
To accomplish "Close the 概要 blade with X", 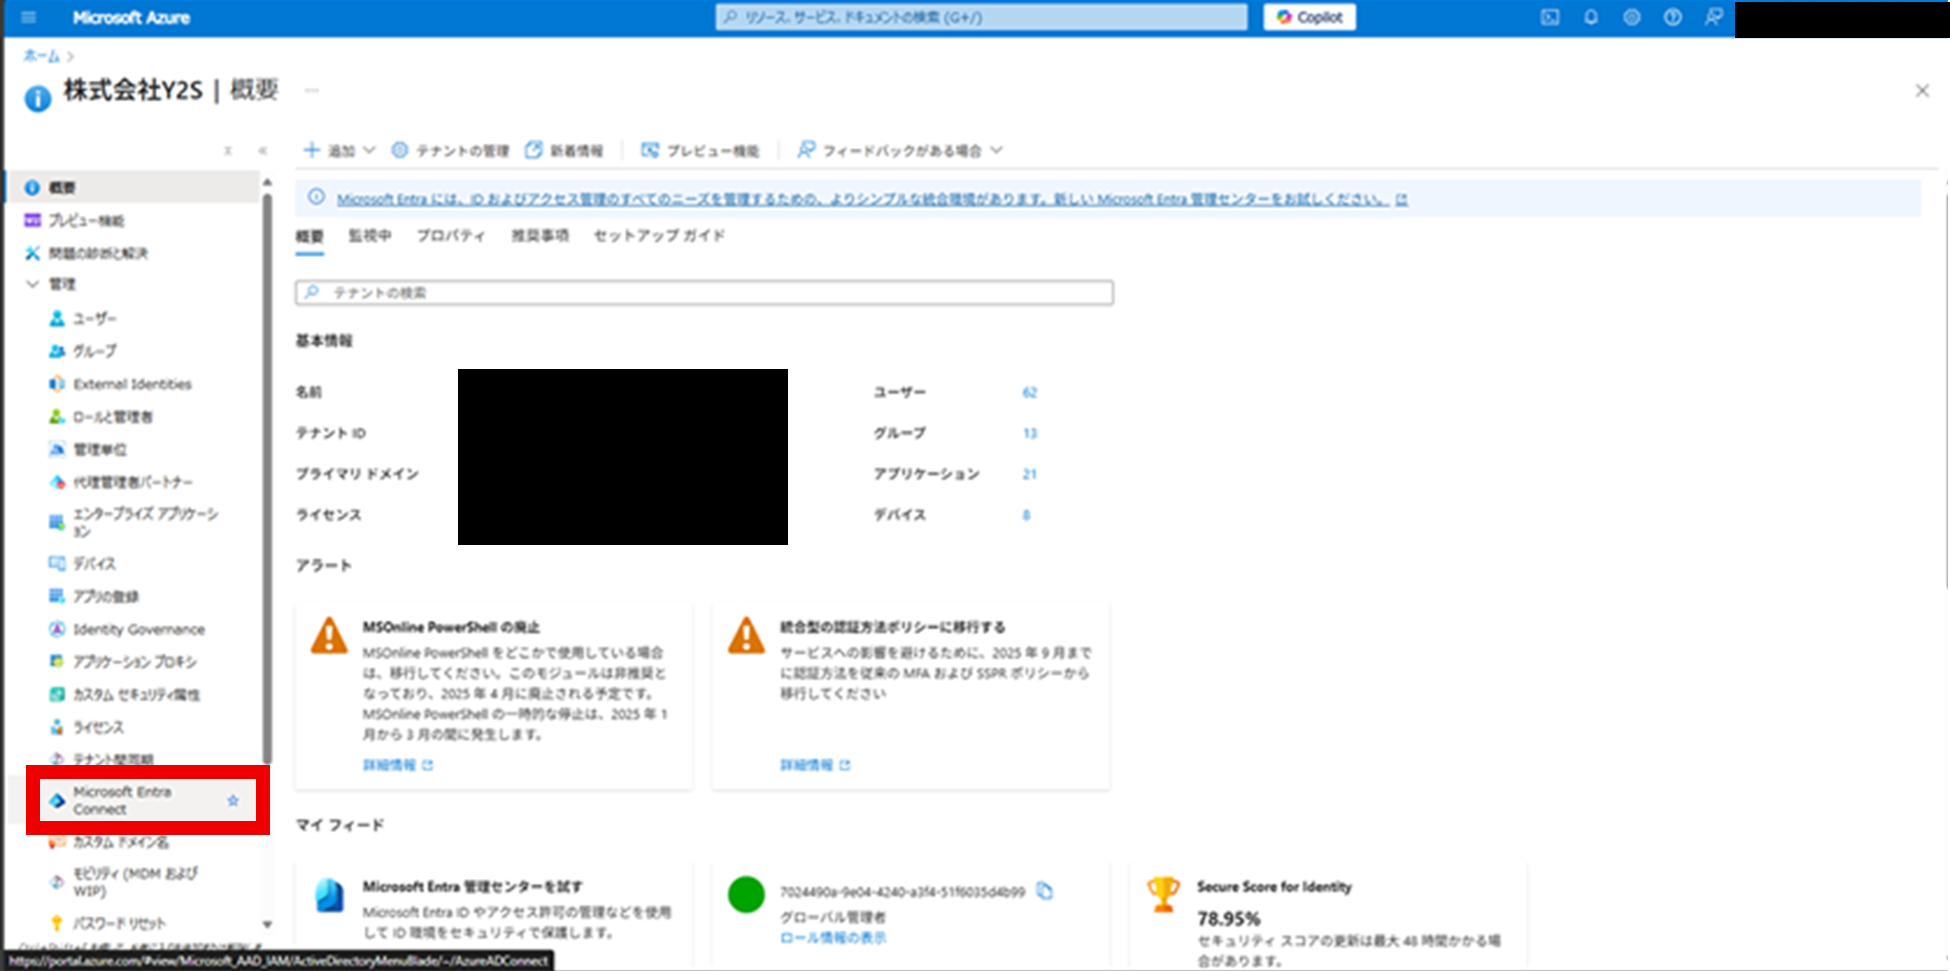I will click(x=1922, y=91).
